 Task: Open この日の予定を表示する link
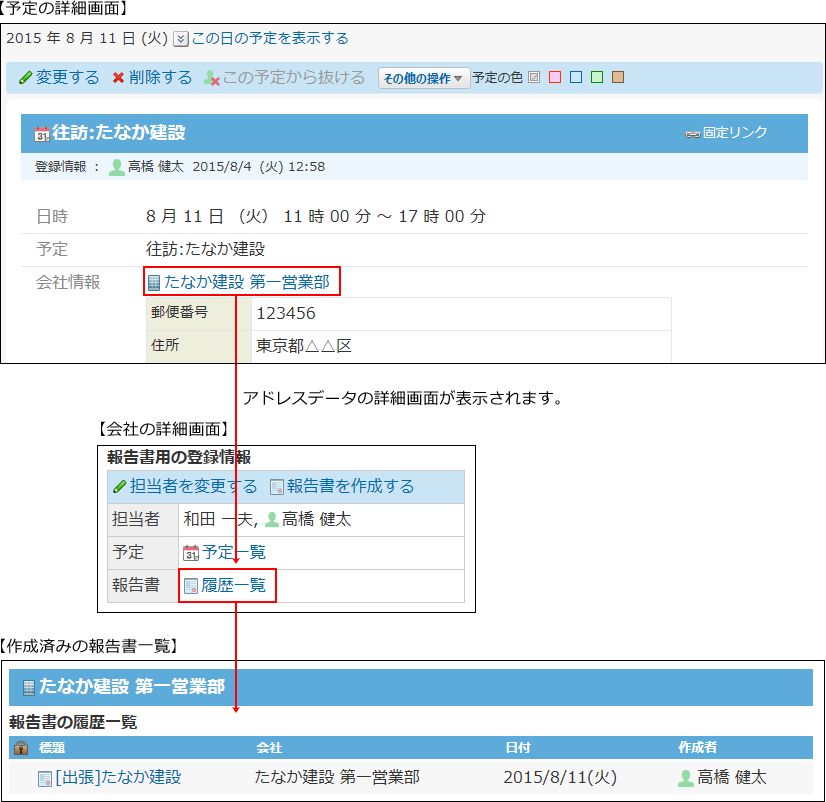(270, 38)
